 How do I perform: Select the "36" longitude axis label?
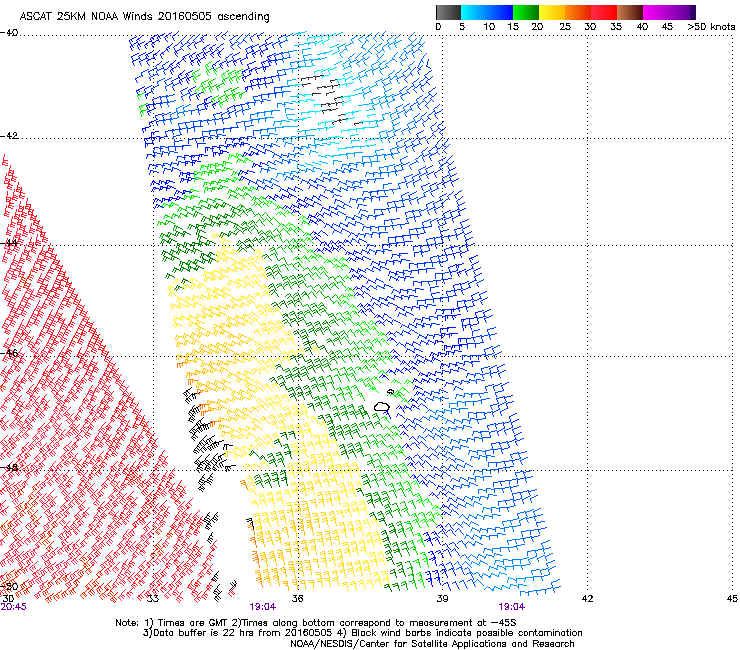click(297, 599)
